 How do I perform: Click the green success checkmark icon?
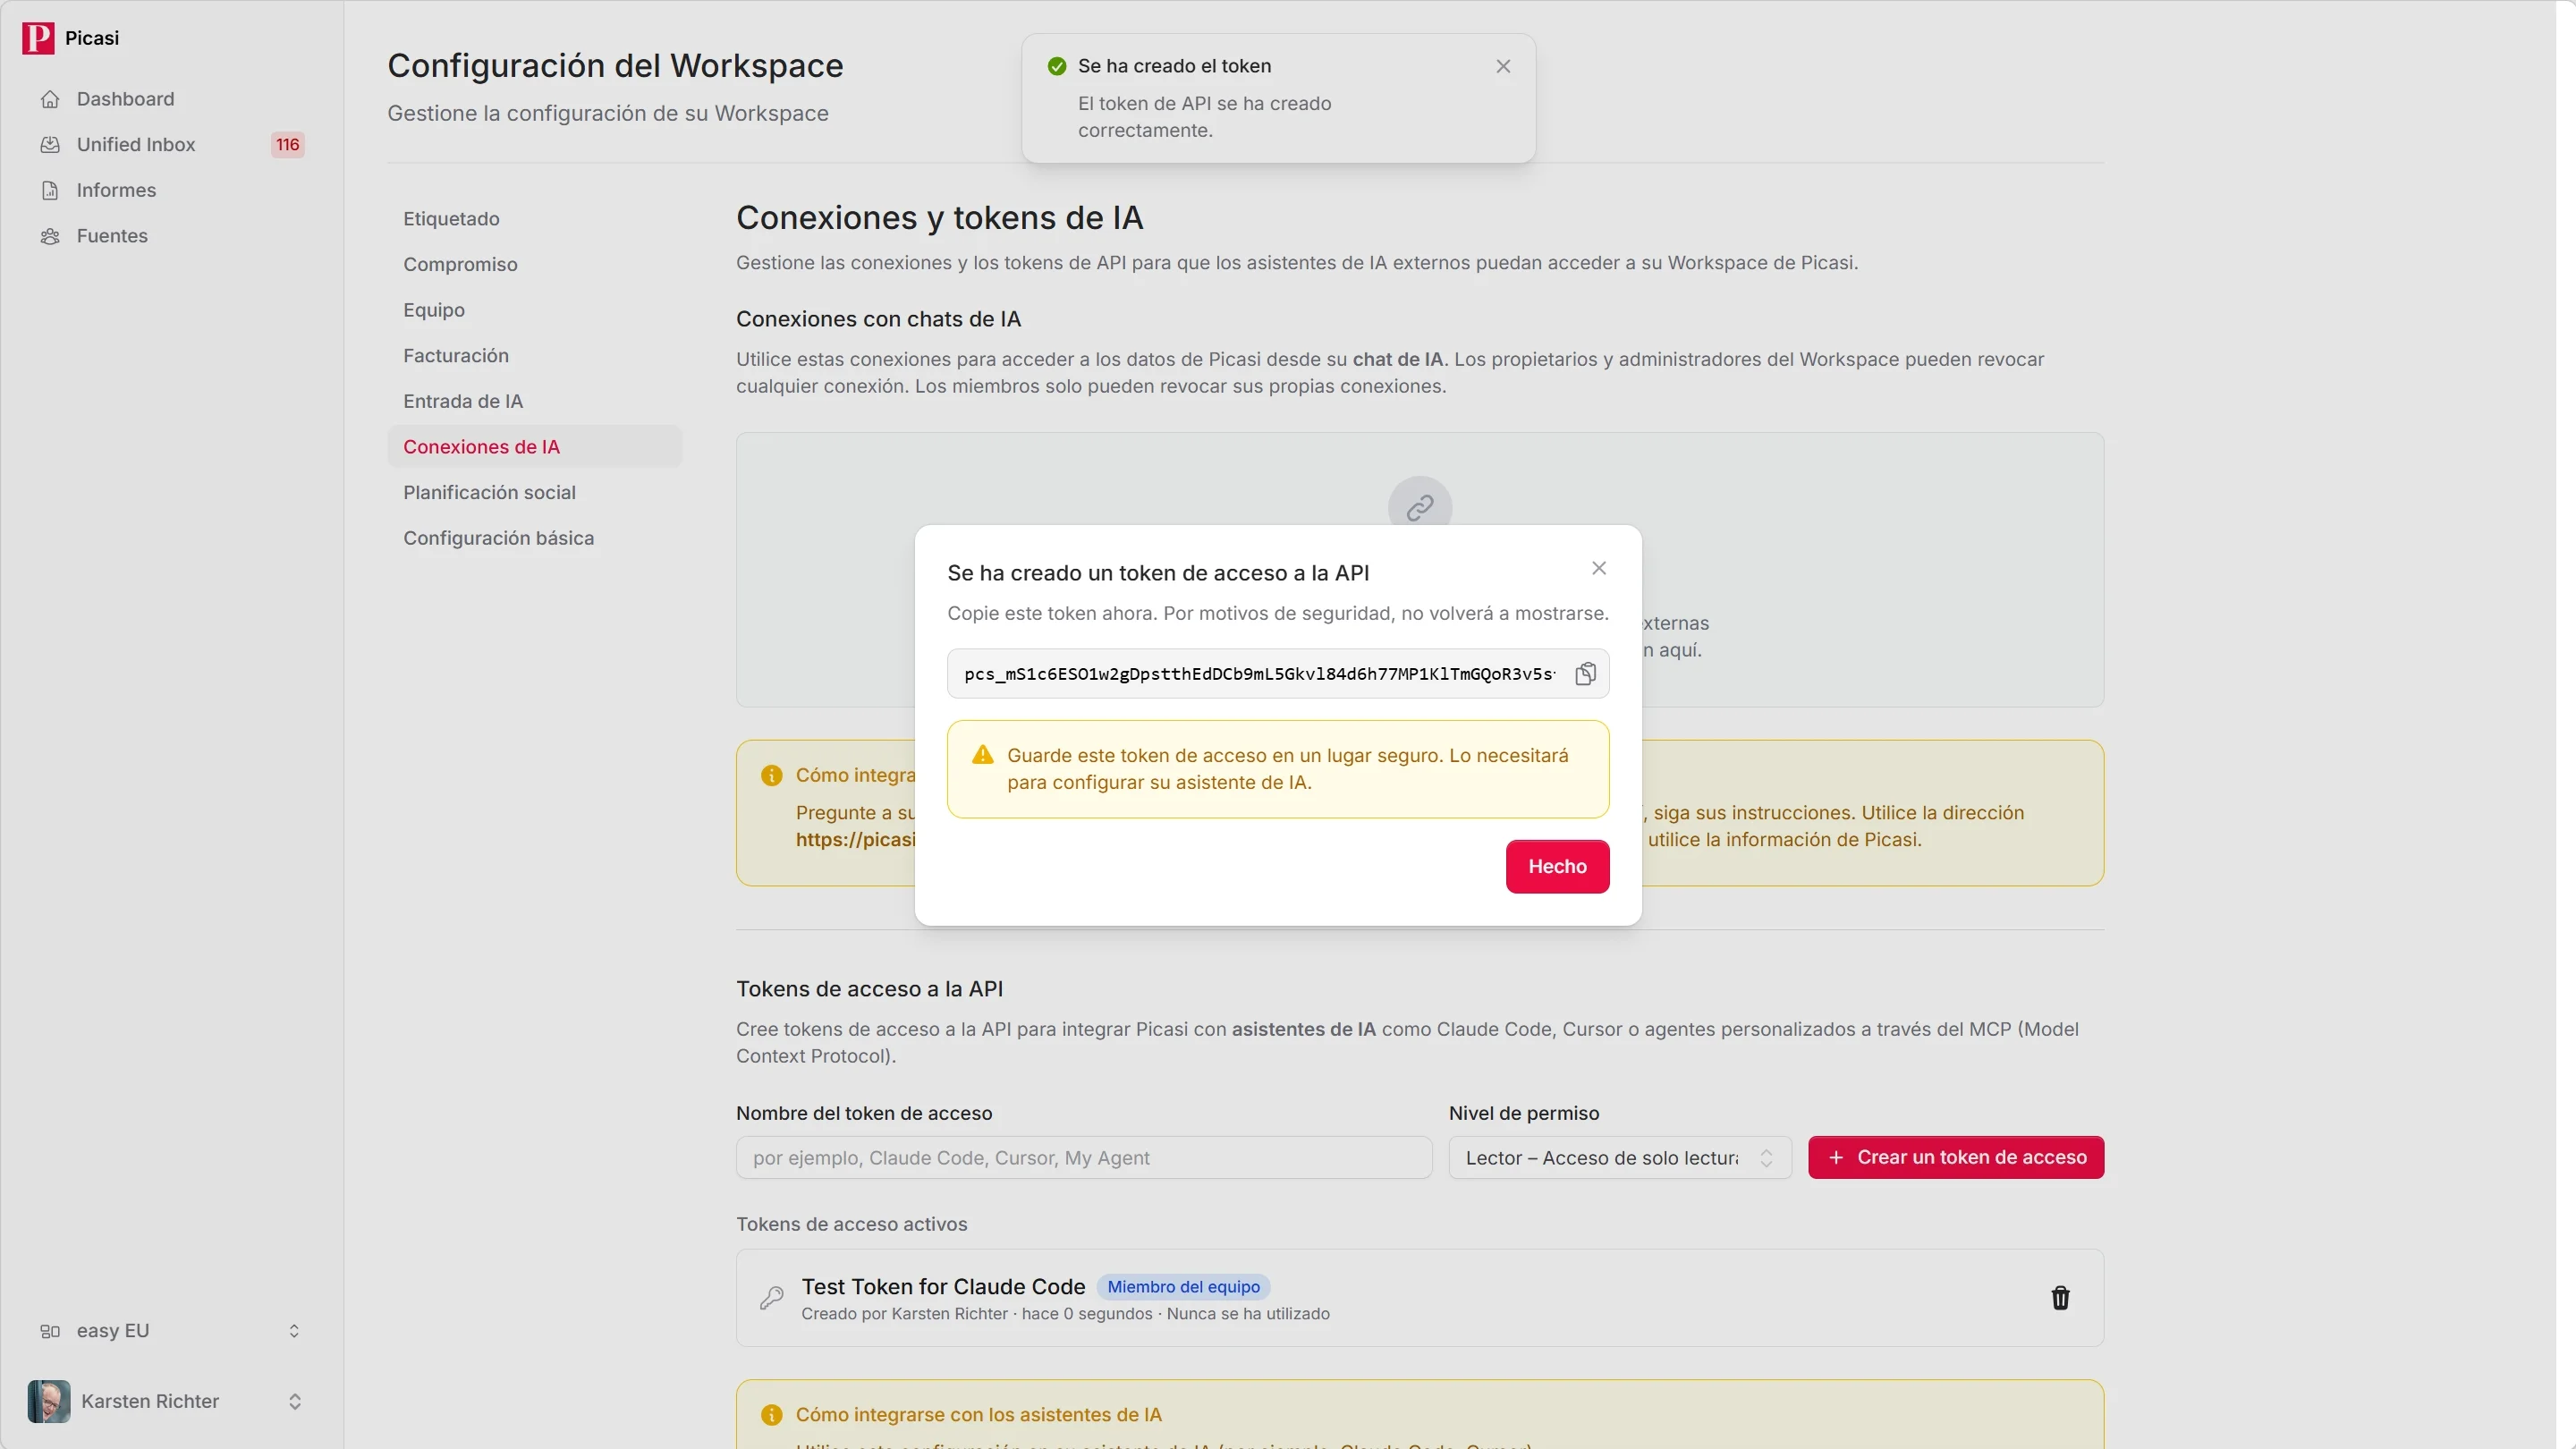(1057, 67)
